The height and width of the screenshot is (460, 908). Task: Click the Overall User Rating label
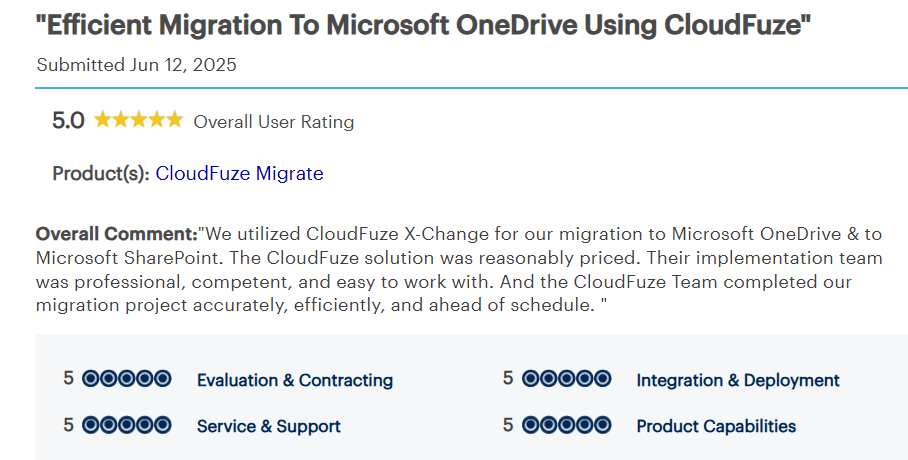tap(273, 122)
